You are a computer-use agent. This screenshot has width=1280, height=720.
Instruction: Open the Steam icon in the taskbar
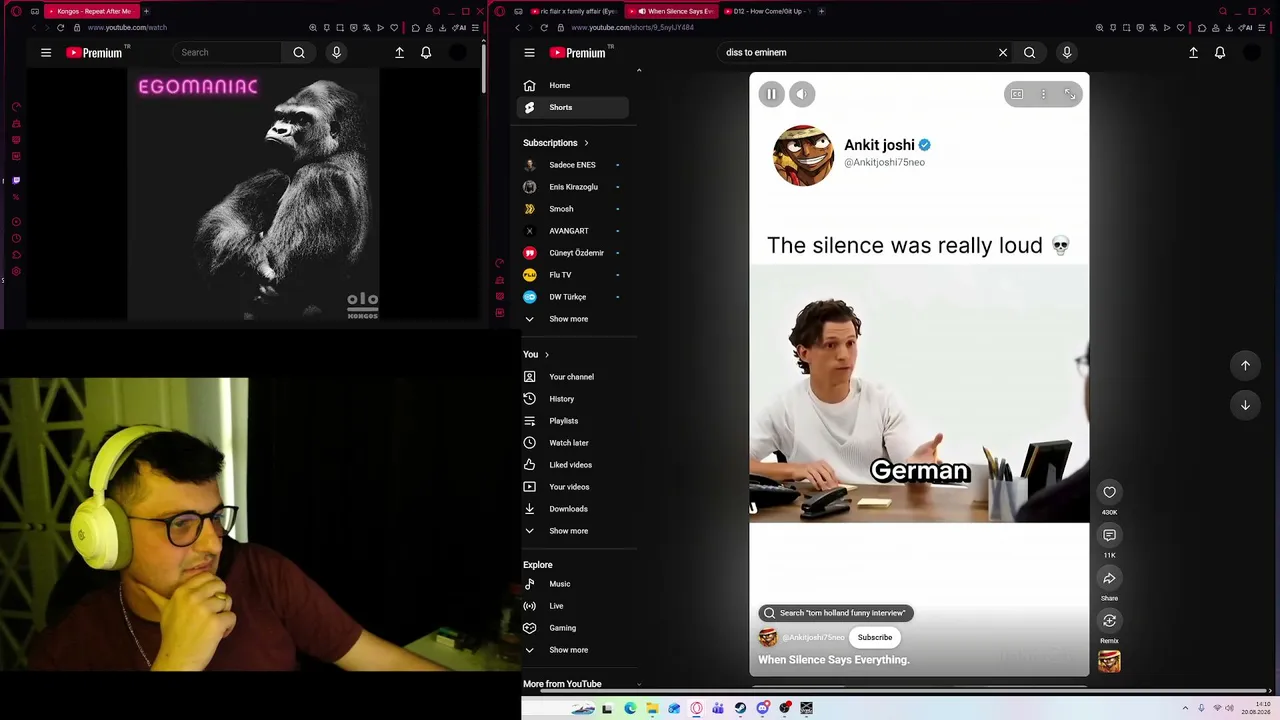click(740, 709)
